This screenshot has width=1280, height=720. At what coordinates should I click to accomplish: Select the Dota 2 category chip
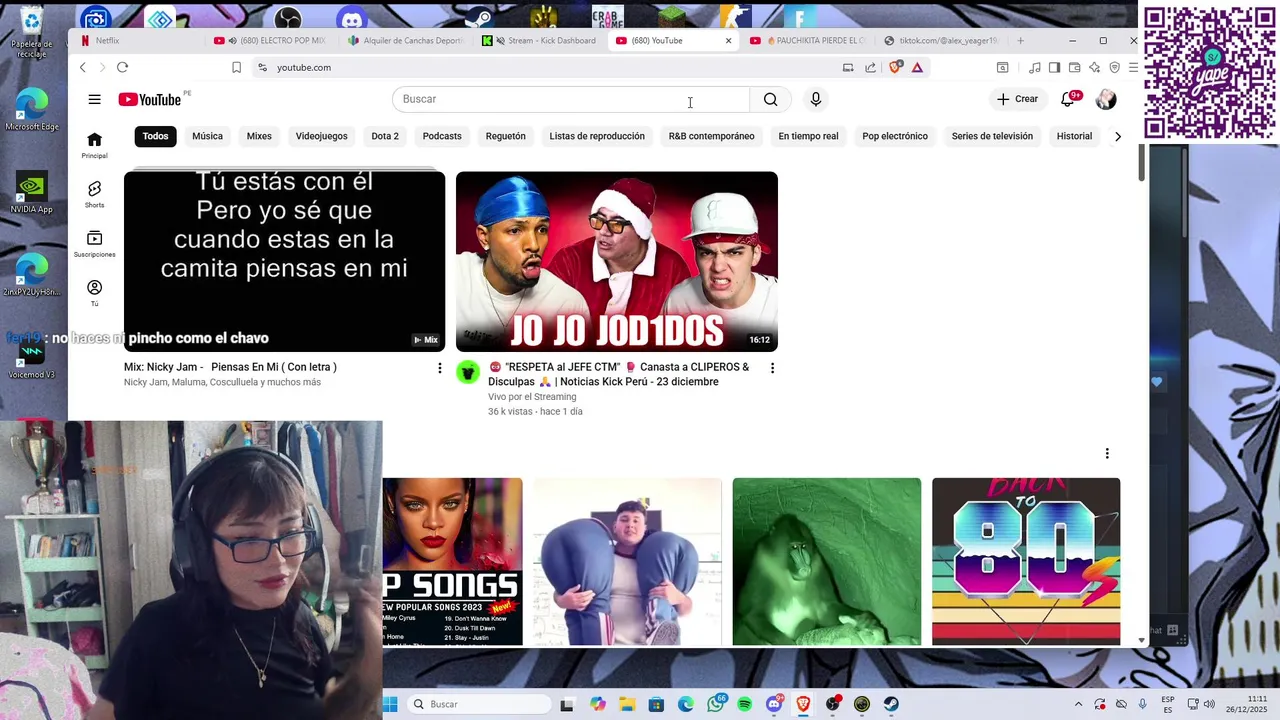tap(385, 136)
